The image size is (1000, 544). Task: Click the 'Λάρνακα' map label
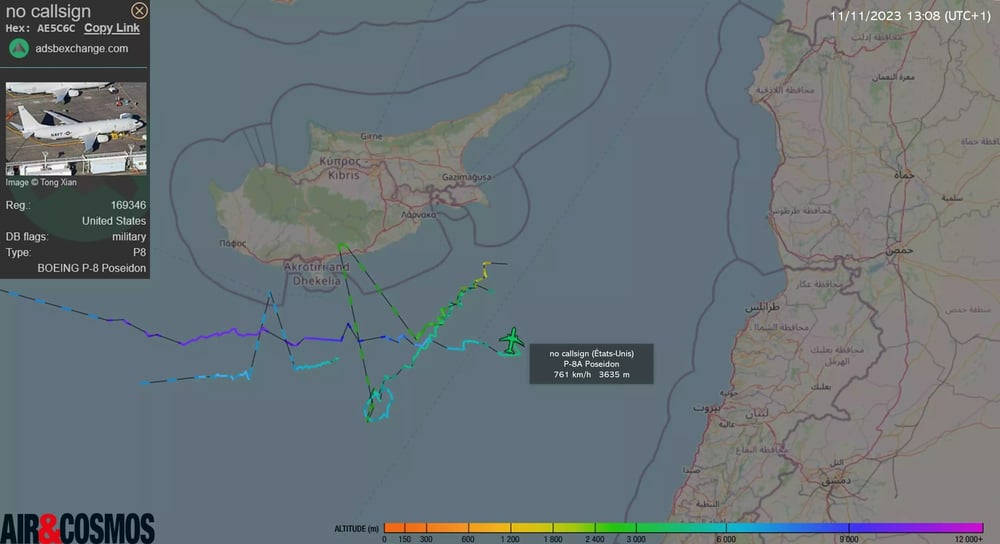418,215
